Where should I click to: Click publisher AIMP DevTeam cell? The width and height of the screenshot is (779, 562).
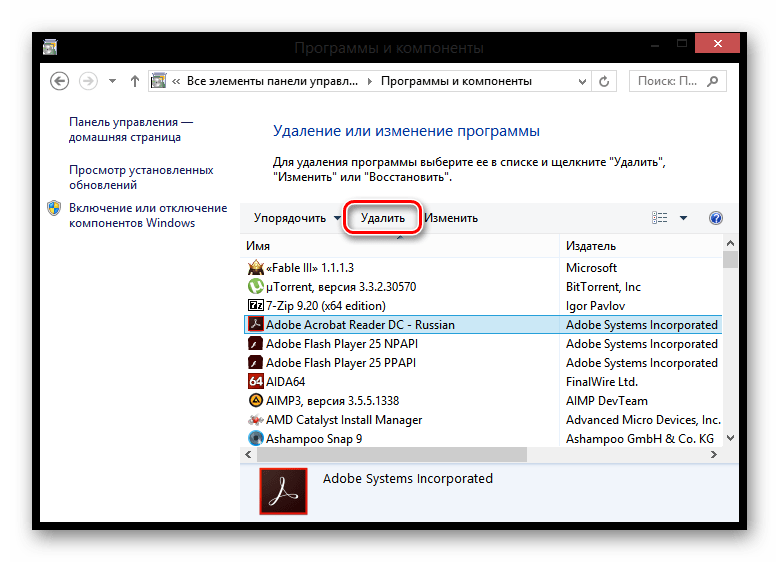607,401
